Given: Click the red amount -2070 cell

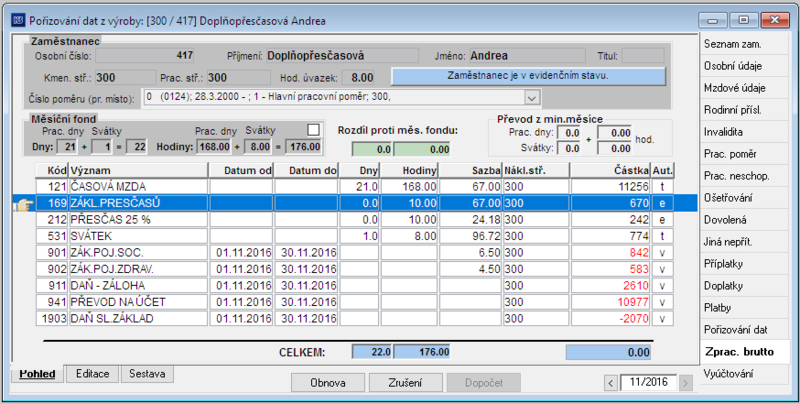Looking at the screenshot, I should [x=610, y=318].
